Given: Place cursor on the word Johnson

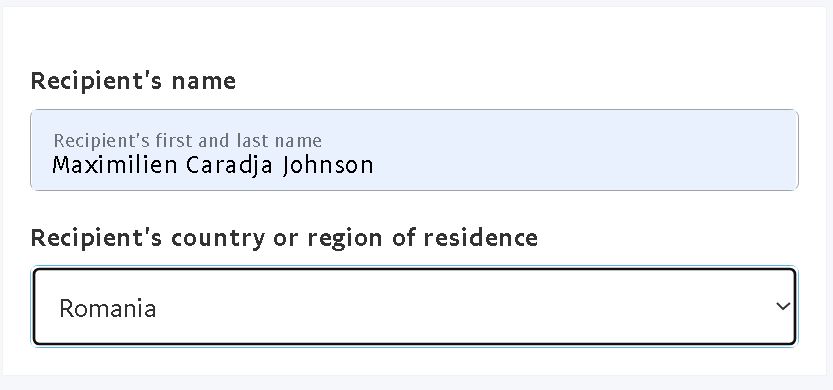Looking at the screenshot, I should tap(328, 165).
